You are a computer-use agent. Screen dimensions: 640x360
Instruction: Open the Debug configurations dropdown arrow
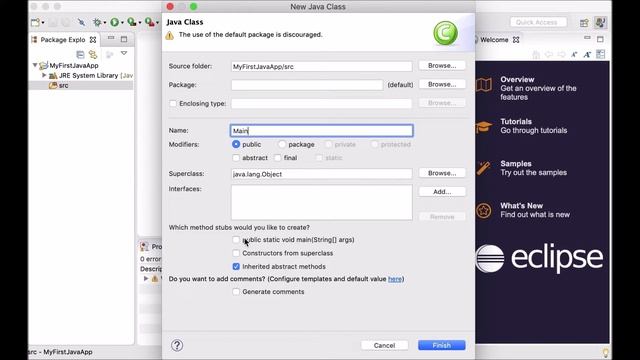[105, 23]
